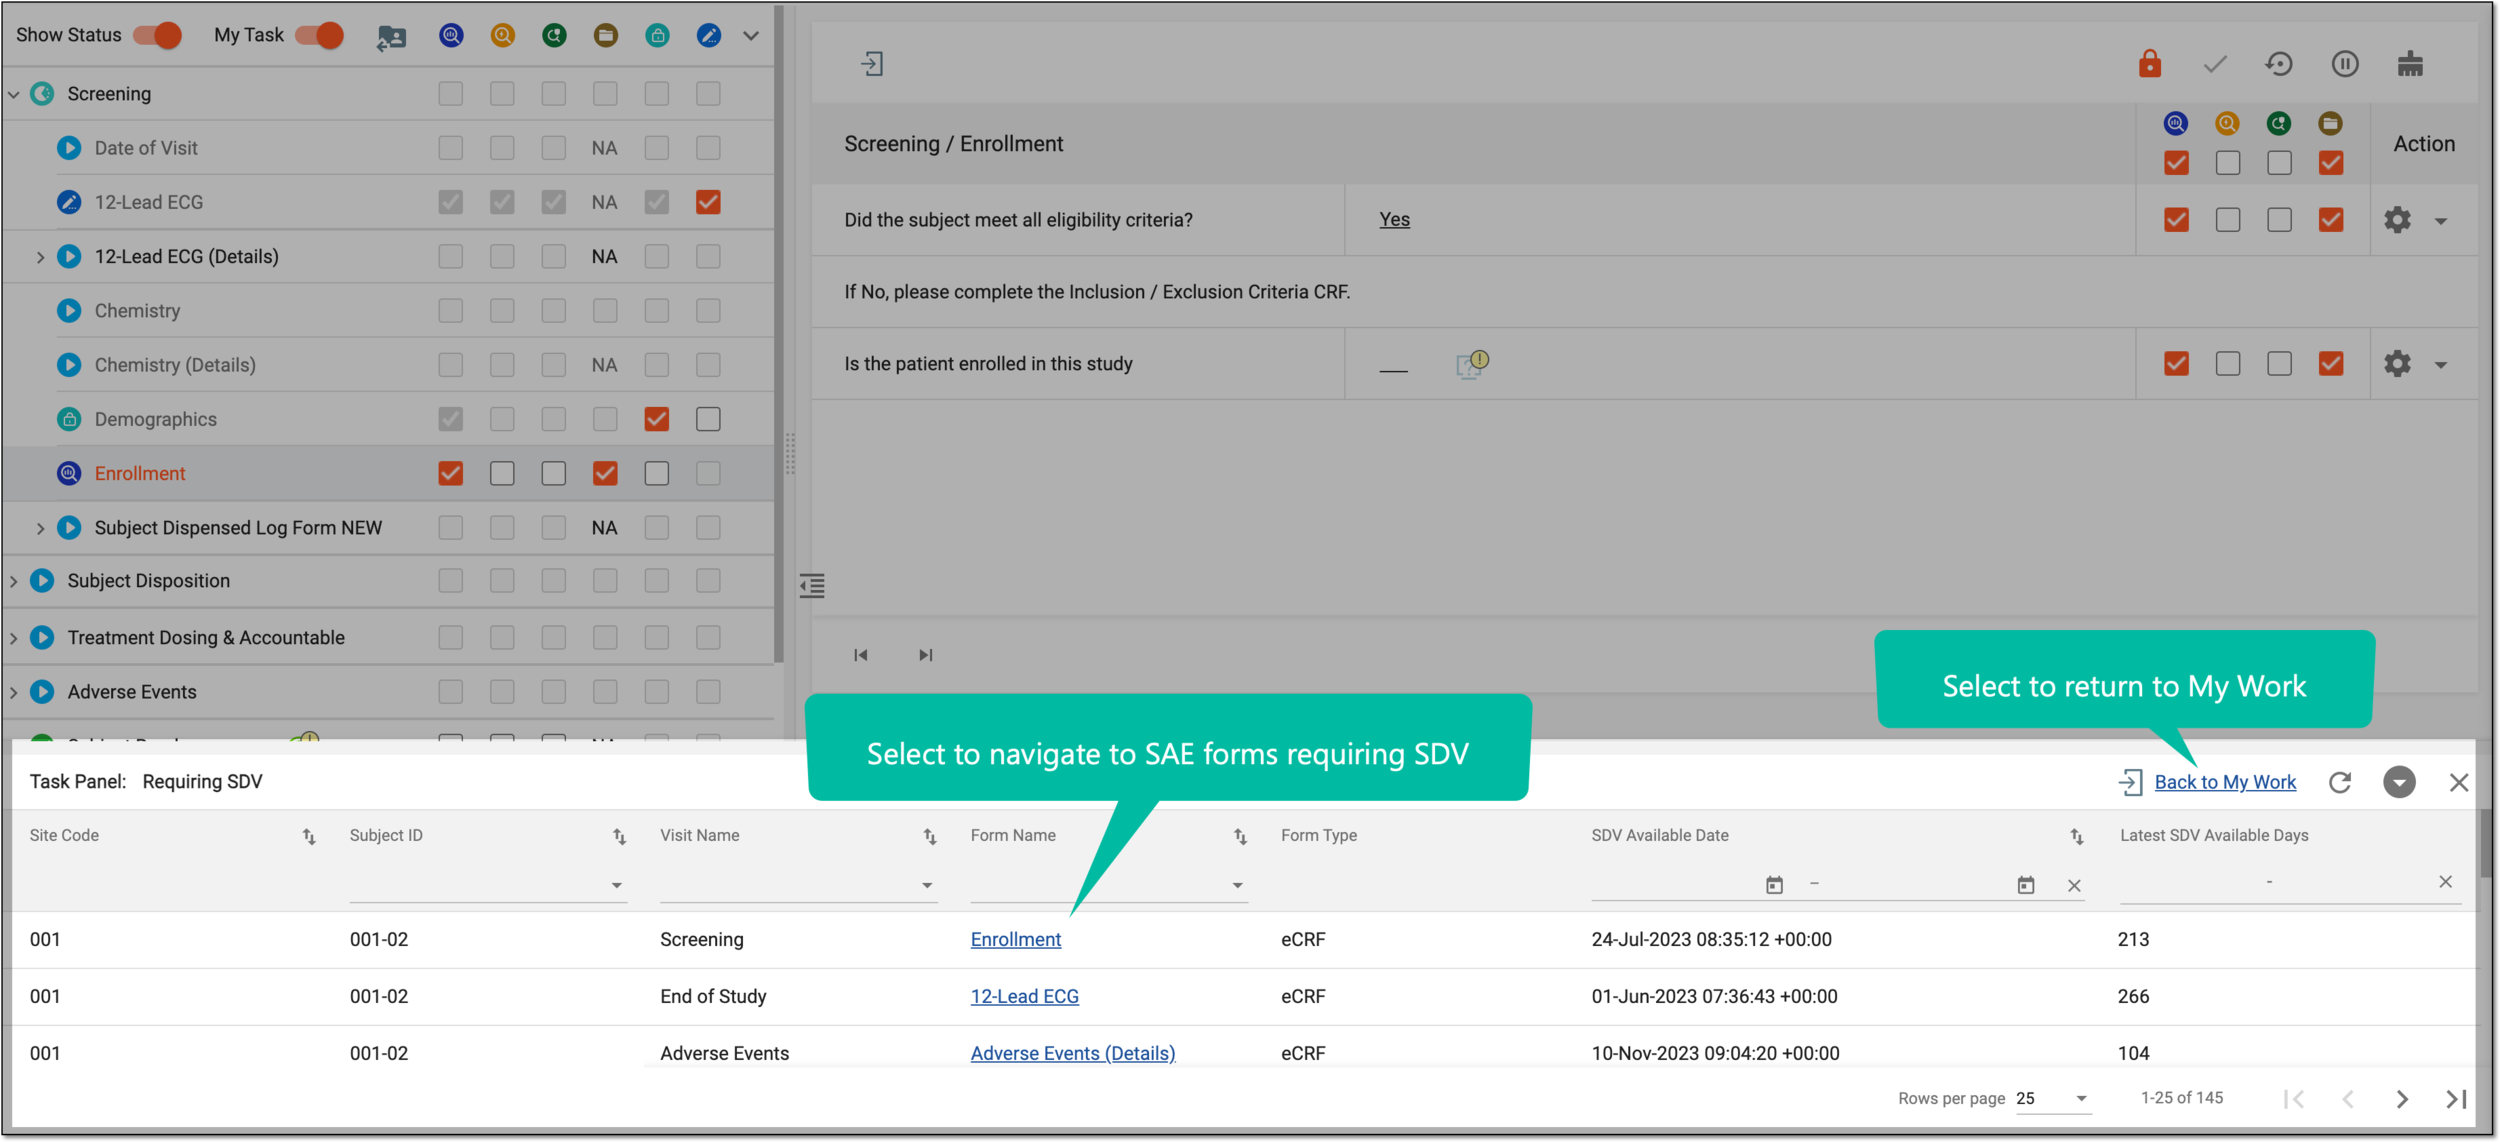Uncheck header-level blue query checkbox in Screening / Enrollment

2176,163
